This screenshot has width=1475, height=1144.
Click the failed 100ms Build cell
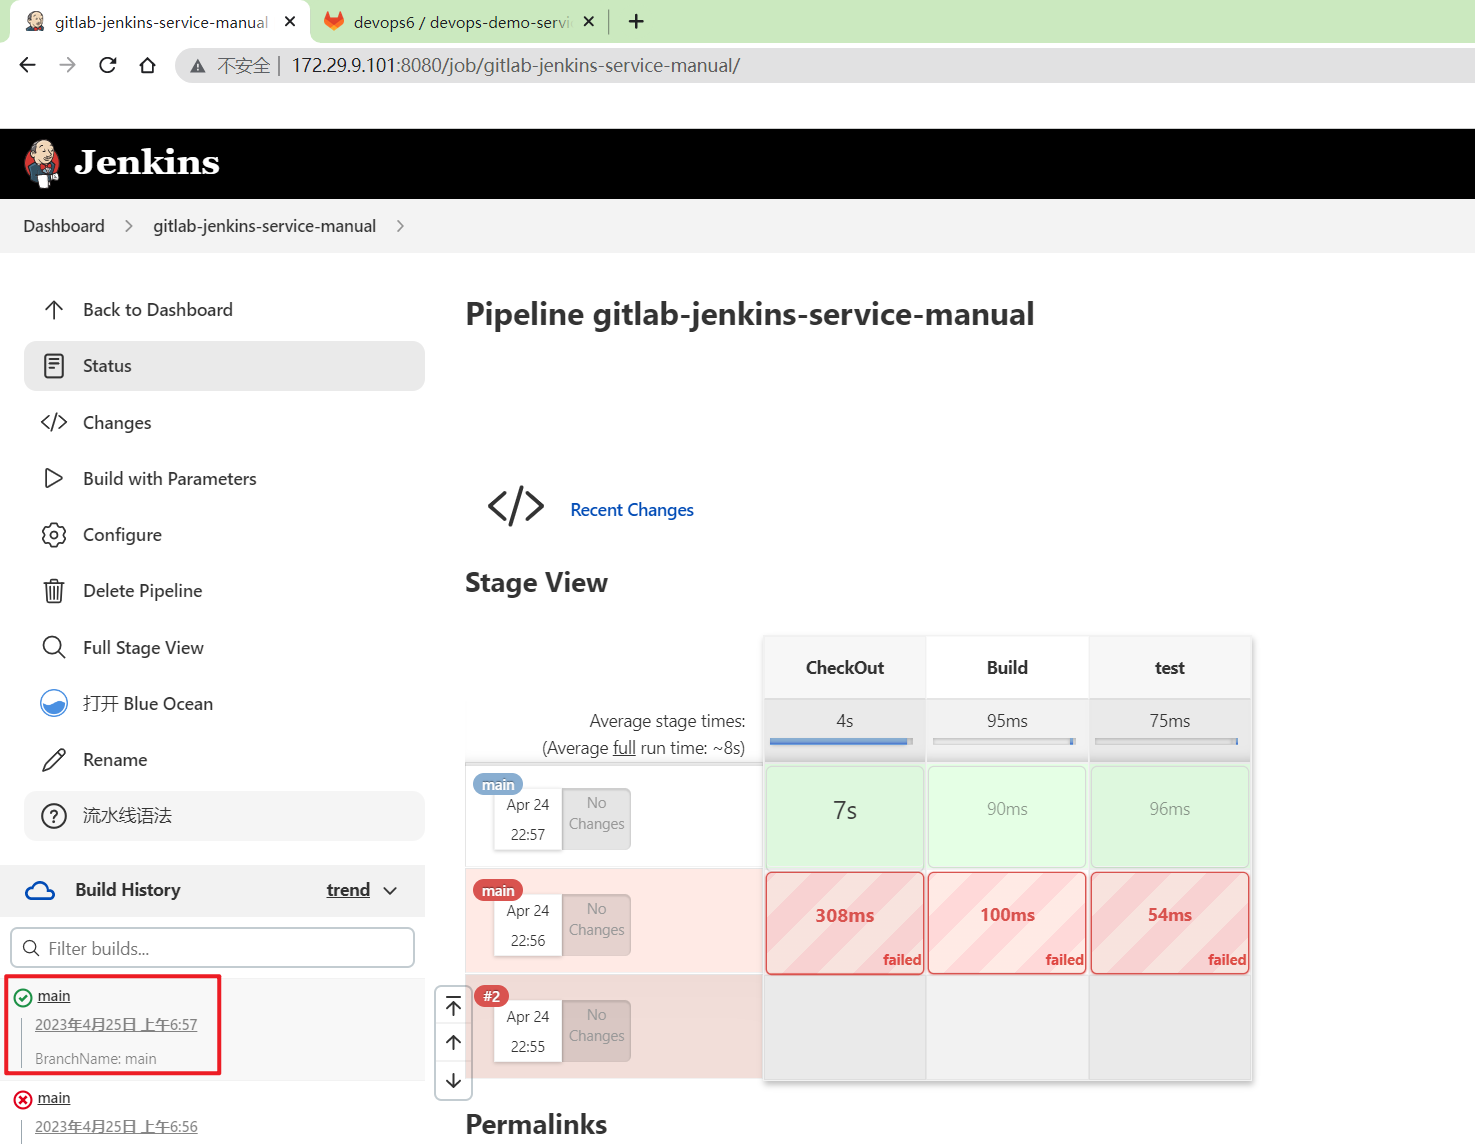1007,923
